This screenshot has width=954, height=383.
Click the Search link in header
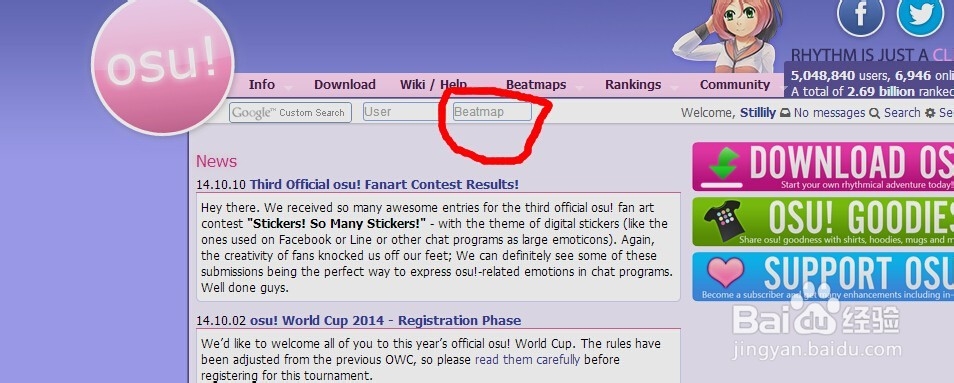pos(902,112)
